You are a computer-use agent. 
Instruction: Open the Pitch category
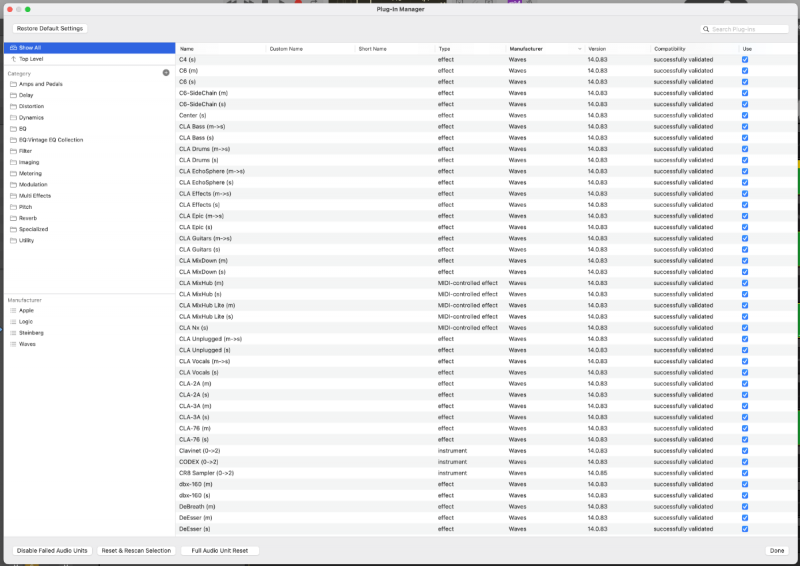[x=25, y=207]
